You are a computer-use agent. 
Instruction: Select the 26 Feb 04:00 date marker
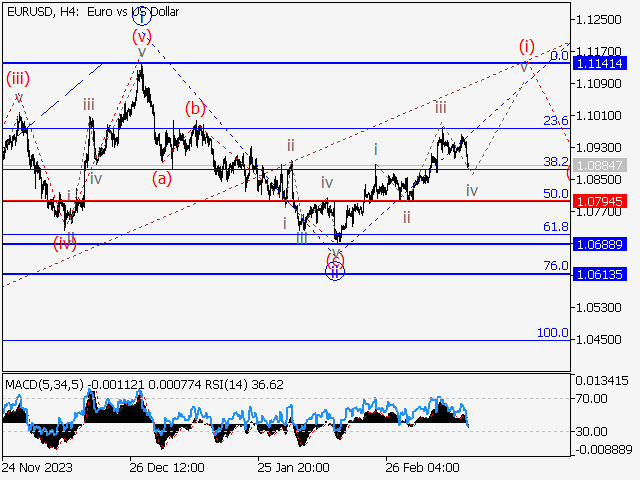pos(424,467)
